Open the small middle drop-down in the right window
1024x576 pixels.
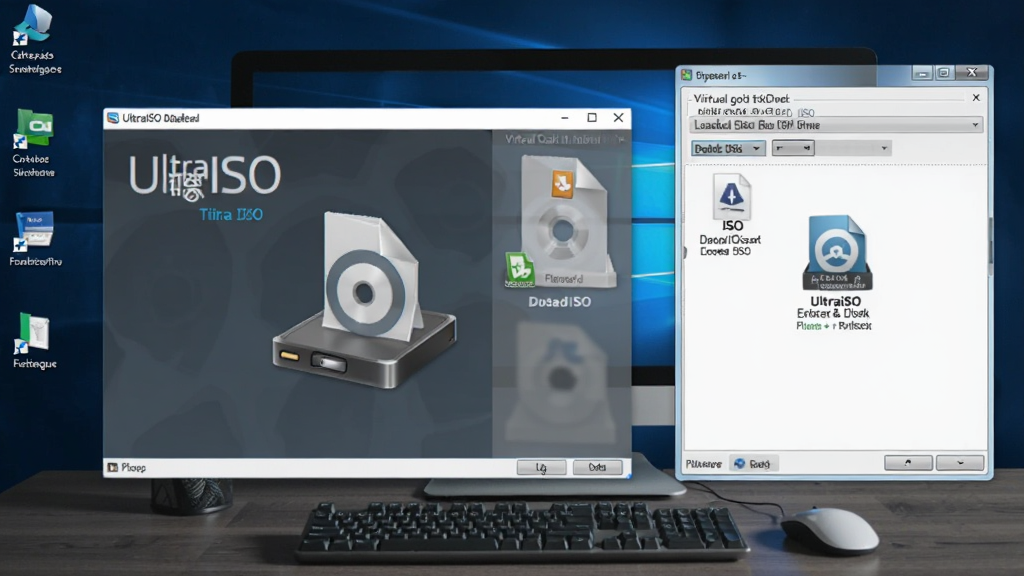pyautogui.click(x=793, y=148)
